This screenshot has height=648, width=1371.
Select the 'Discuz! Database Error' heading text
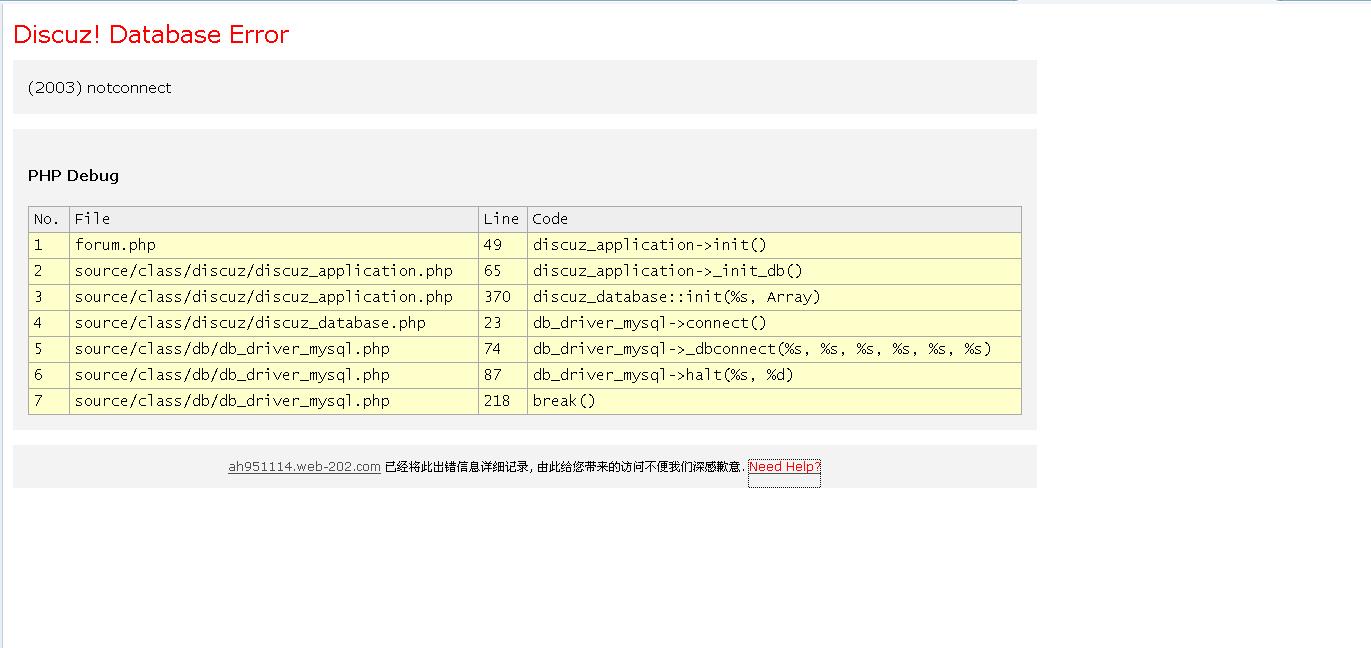(x=151, y=34)
